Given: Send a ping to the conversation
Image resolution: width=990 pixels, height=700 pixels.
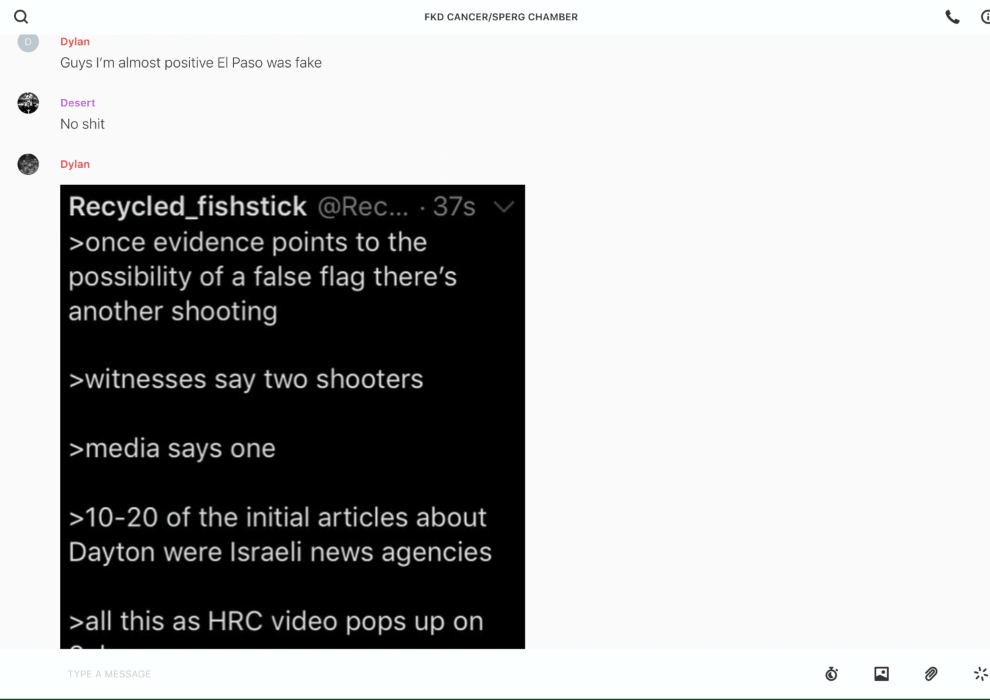Looking at the screenshot, I should point(980,674).
